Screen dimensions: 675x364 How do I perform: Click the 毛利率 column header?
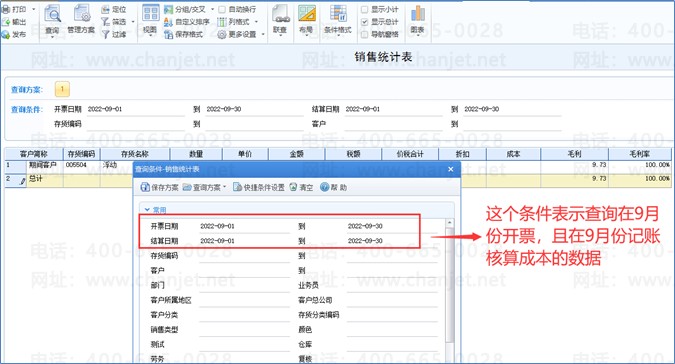640,154
